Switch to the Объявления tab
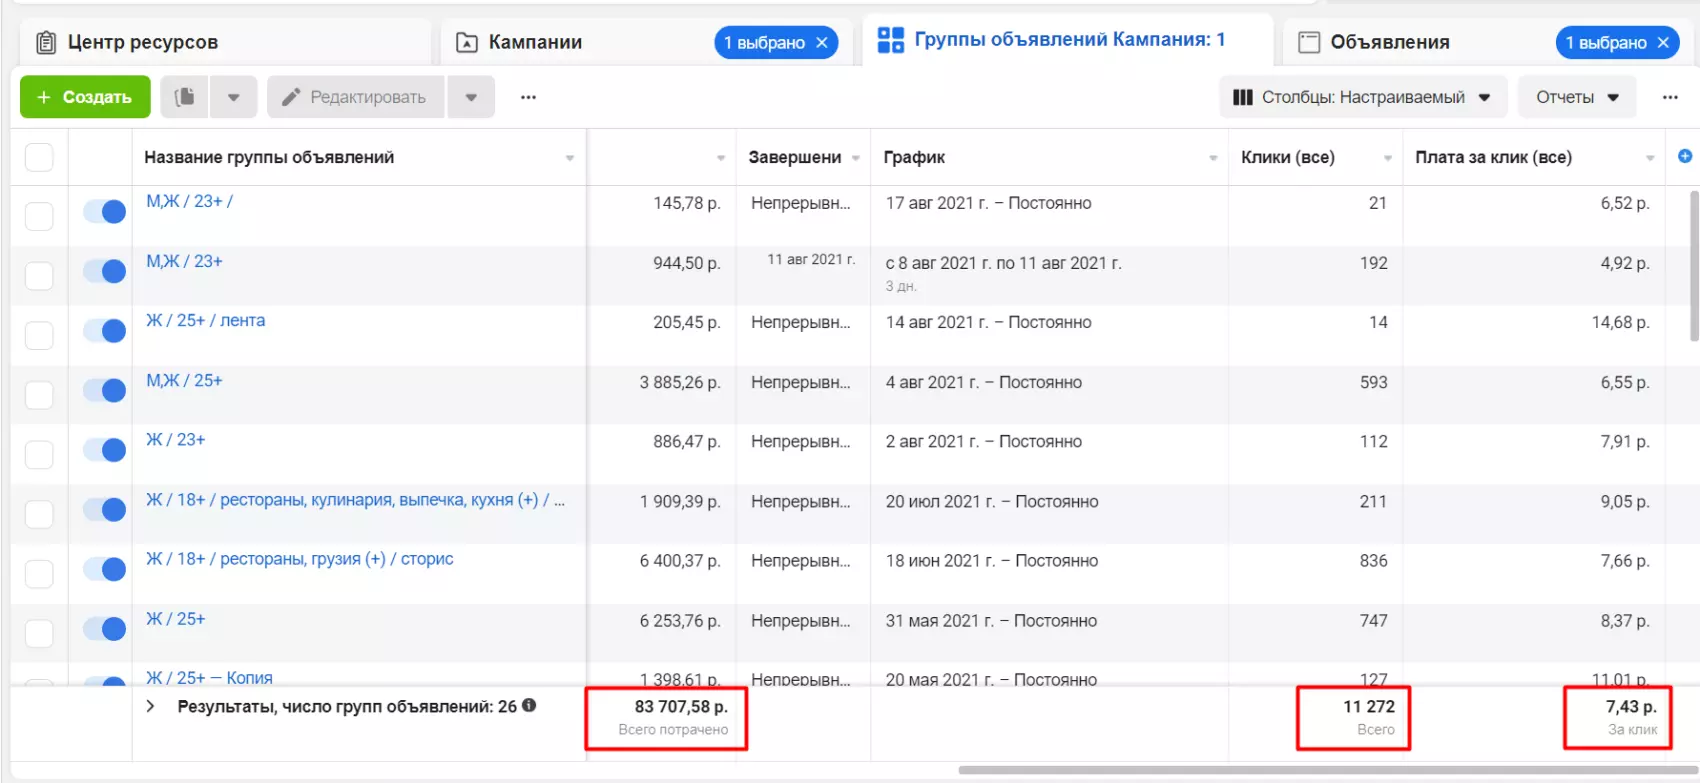 coord(1488,43)
